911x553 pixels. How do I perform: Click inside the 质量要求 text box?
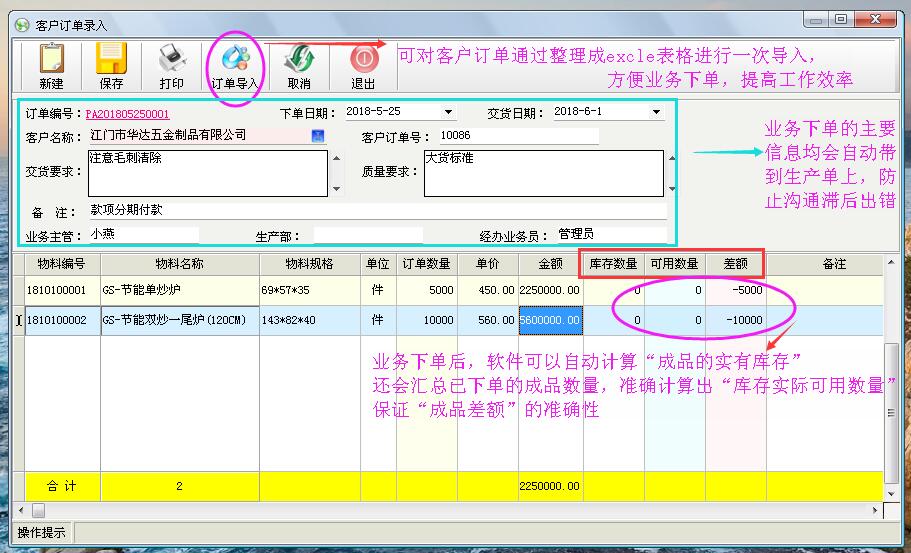click(543, 173)
